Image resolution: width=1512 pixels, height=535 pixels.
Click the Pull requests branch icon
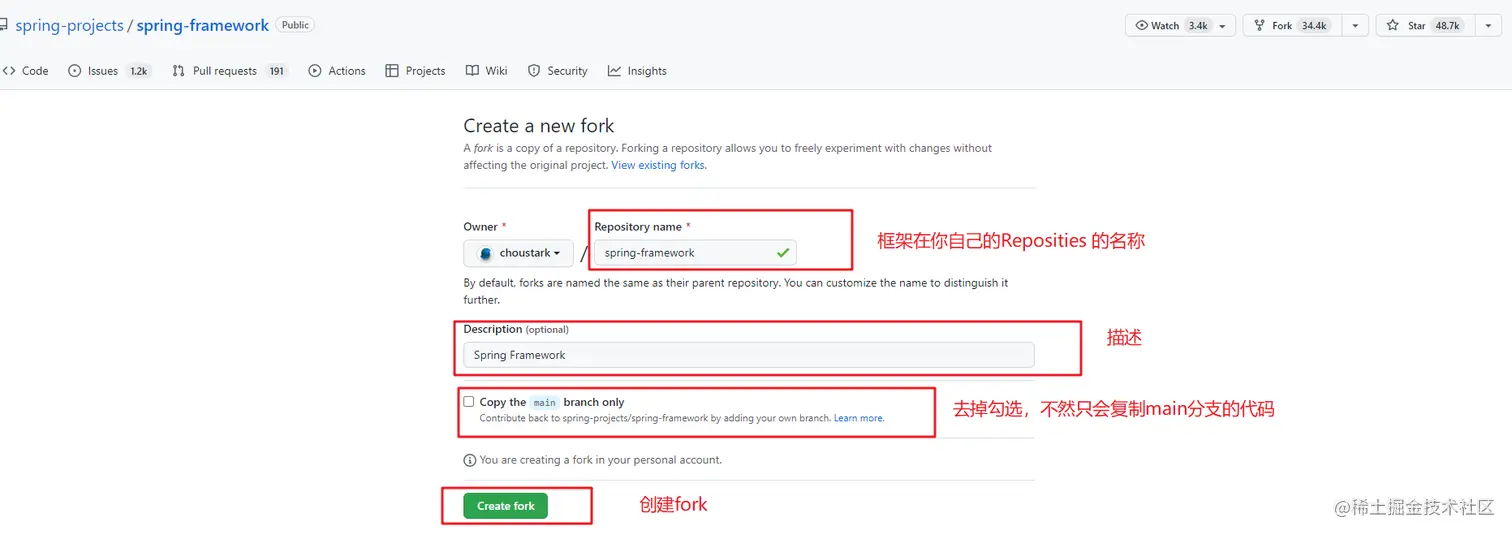pos(178,71)
